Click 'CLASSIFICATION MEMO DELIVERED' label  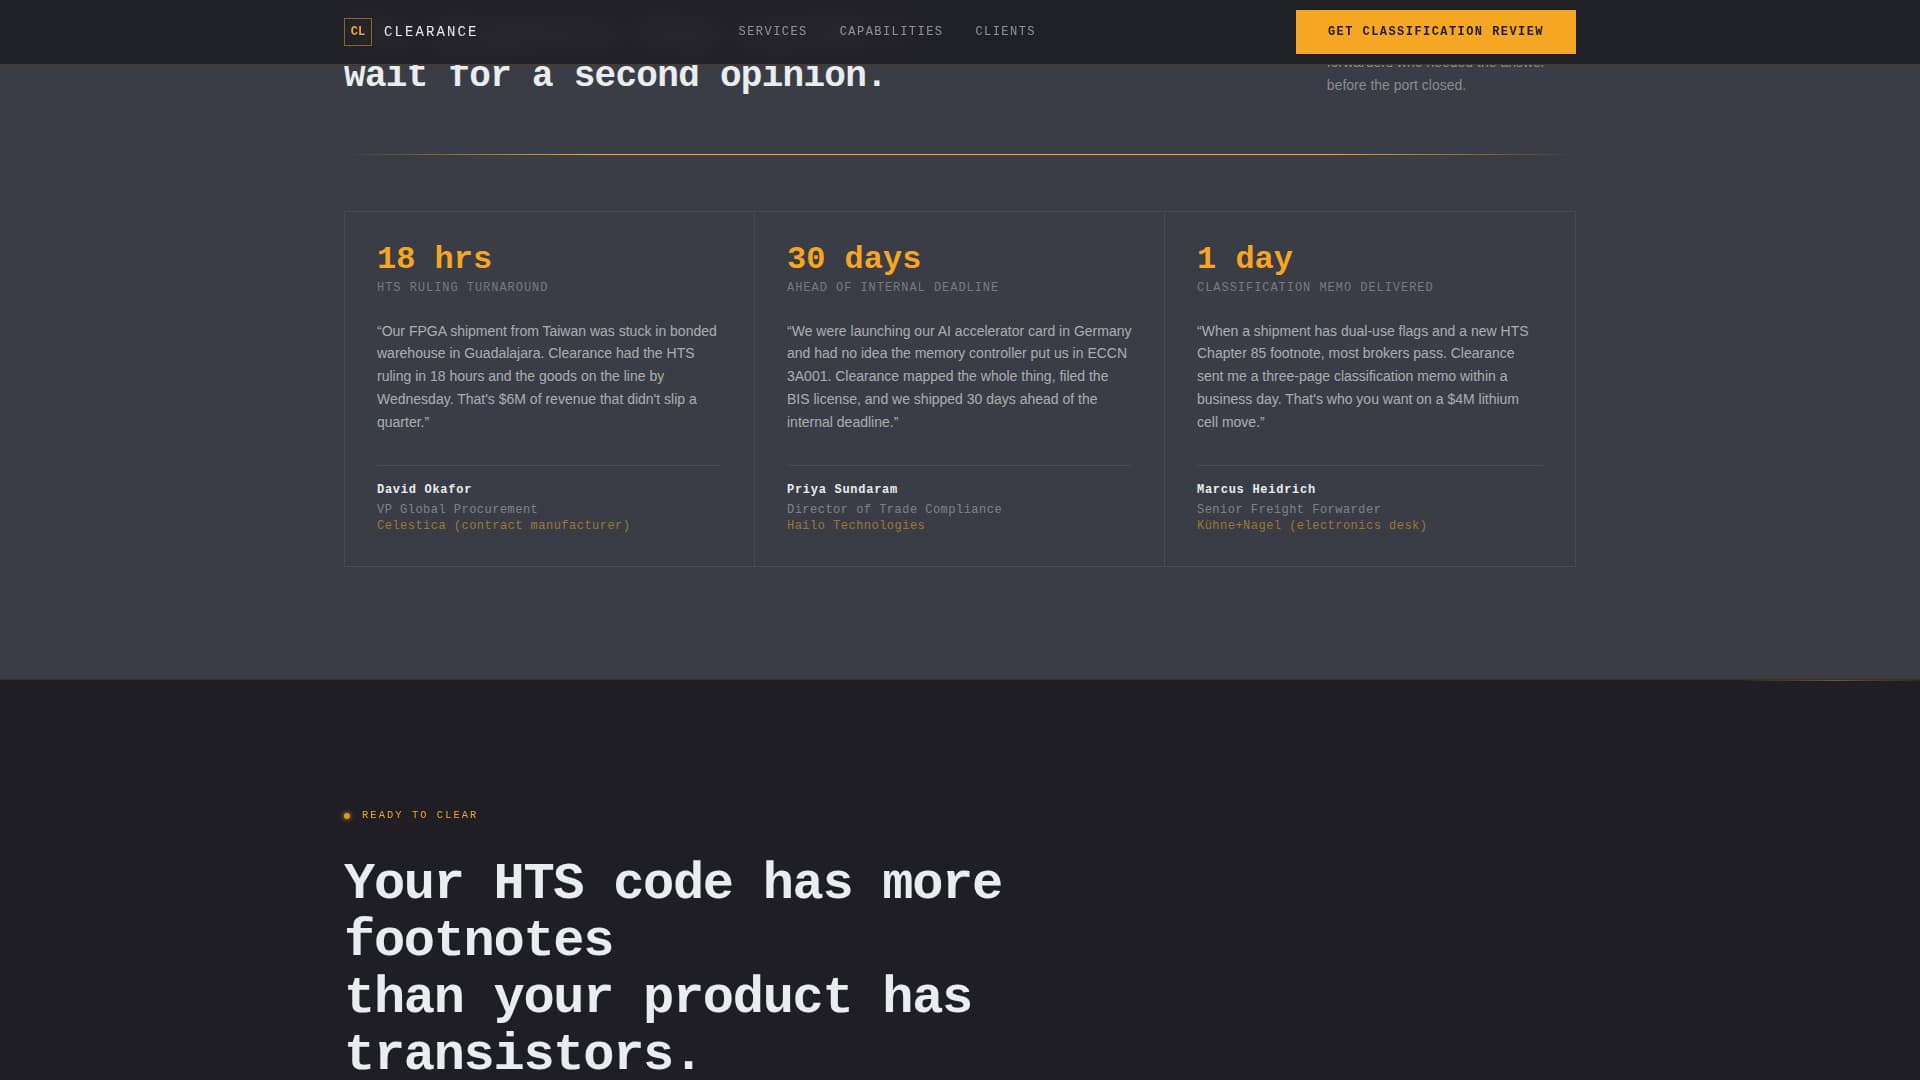point(1314,287)
